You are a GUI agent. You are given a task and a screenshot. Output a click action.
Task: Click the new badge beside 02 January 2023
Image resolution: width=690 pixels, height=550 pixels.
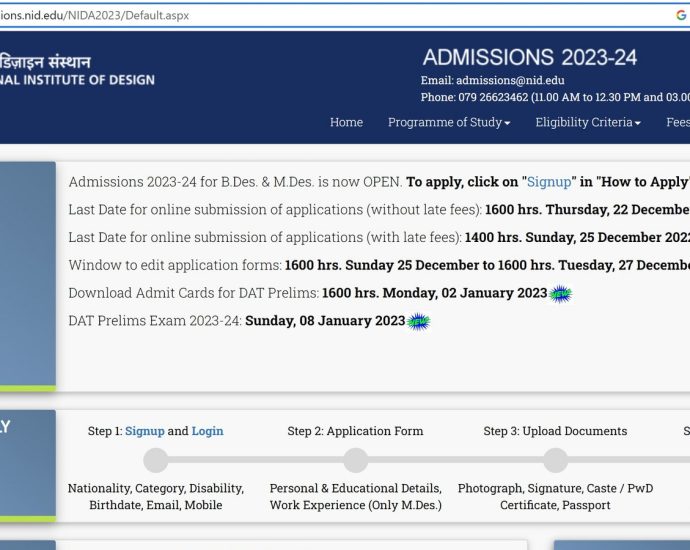coord(561,293)
